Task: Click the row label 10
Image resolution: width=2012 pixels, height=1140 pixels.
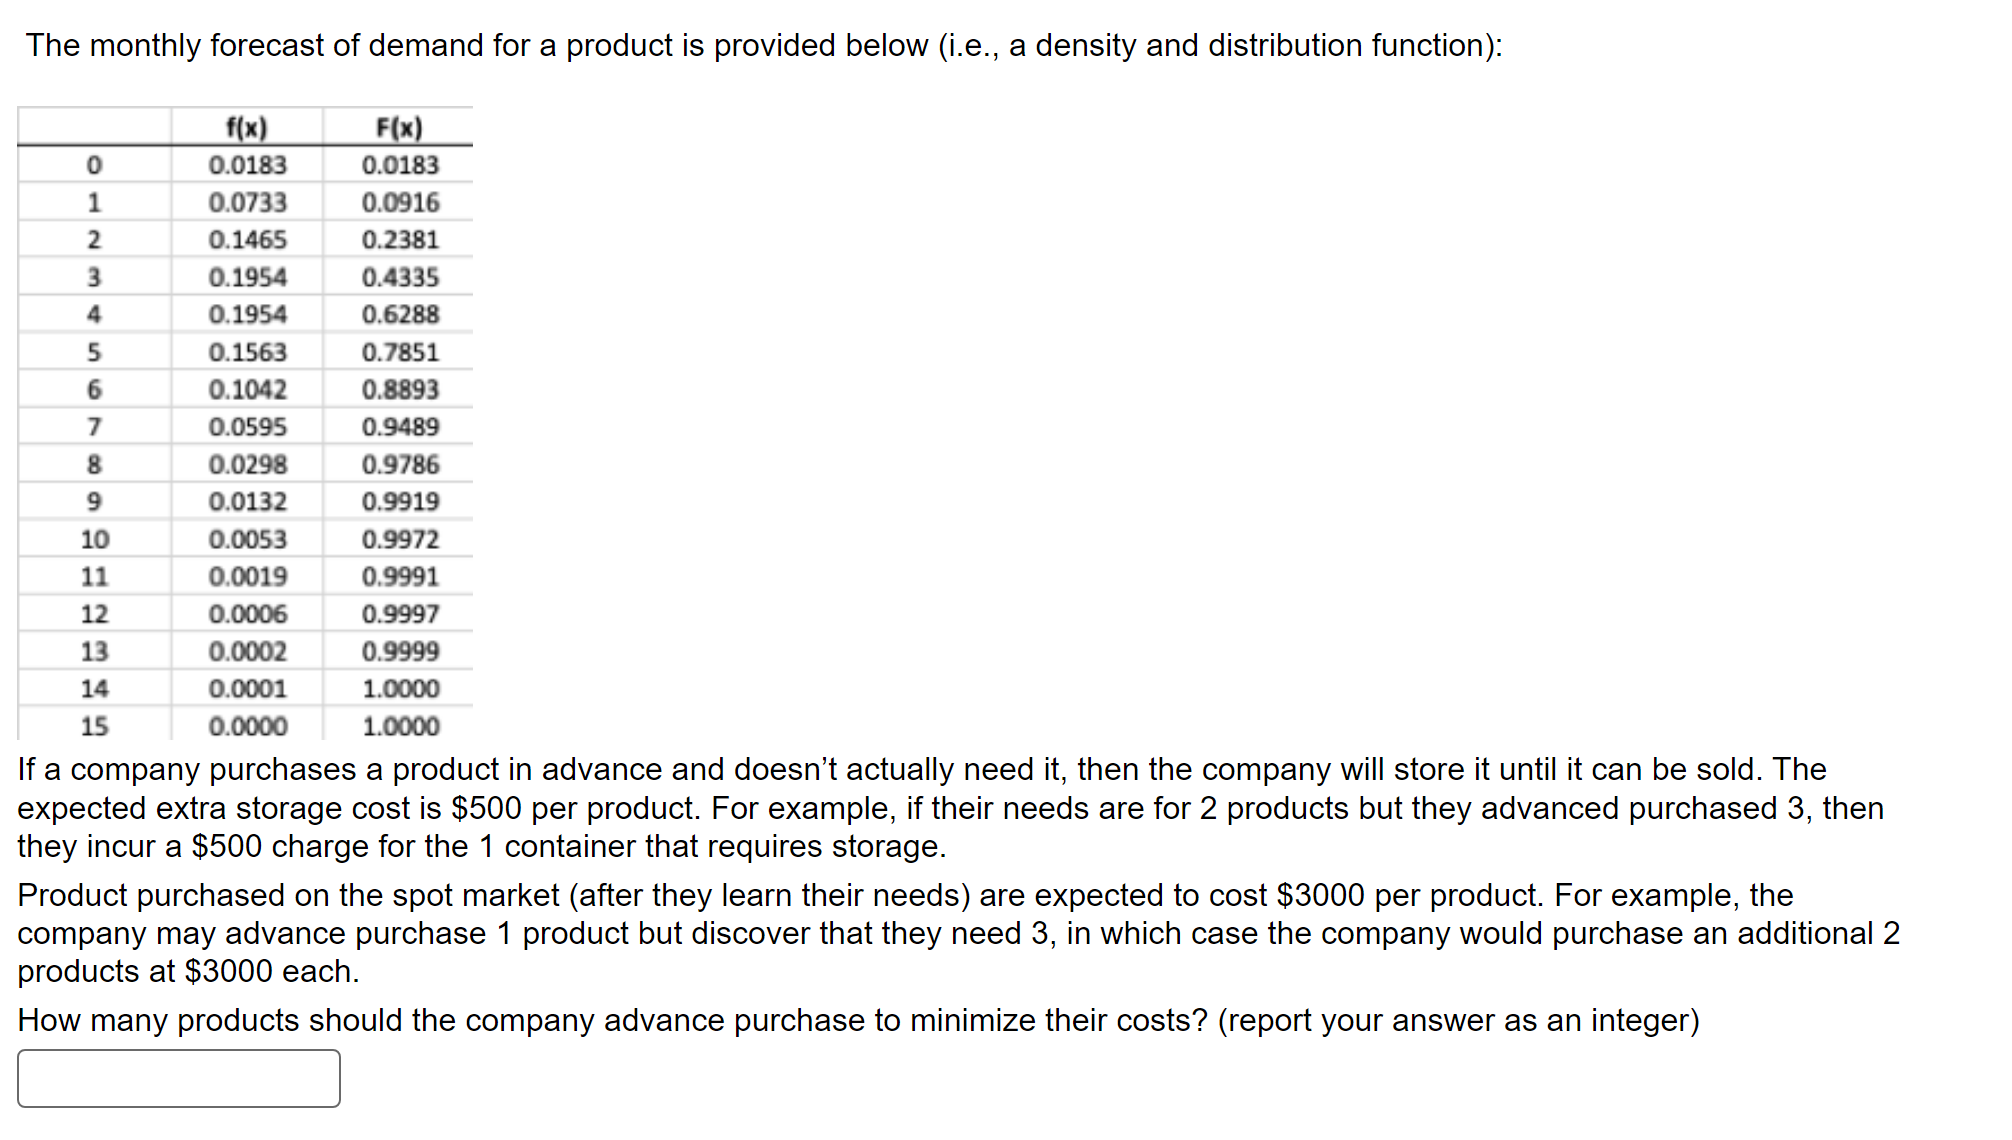Action: [x=94, y=540]
